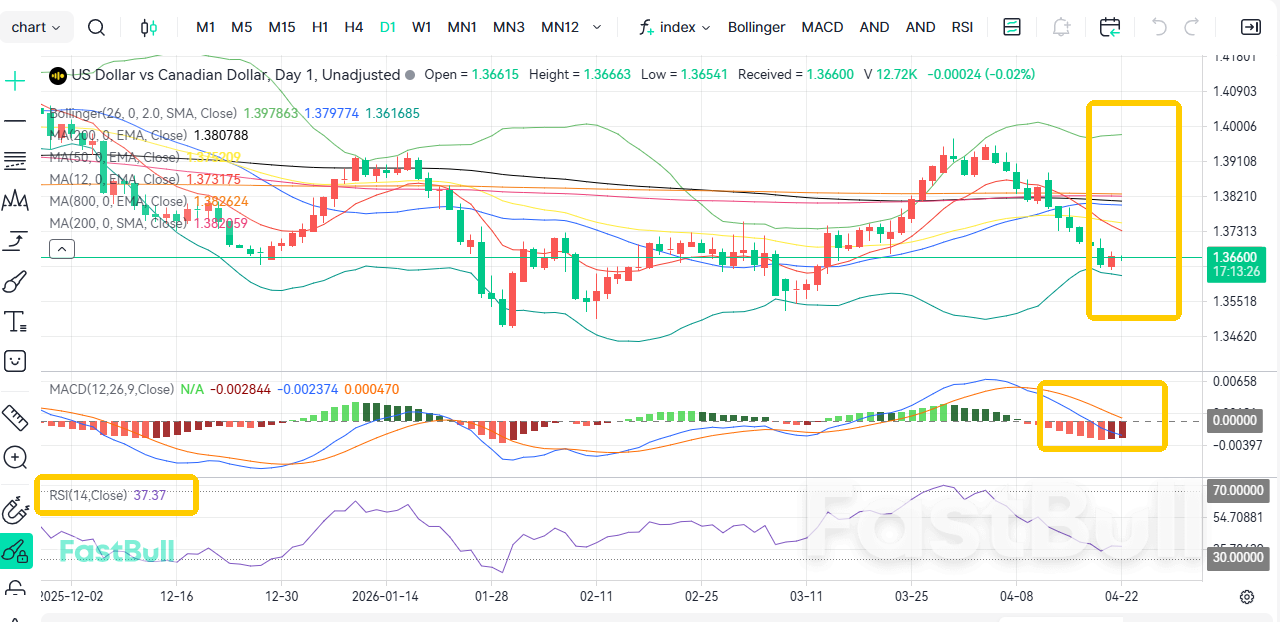Select the crosshair cursor tool
This screenshot has height=622, width=1280.
coord(14,80)
